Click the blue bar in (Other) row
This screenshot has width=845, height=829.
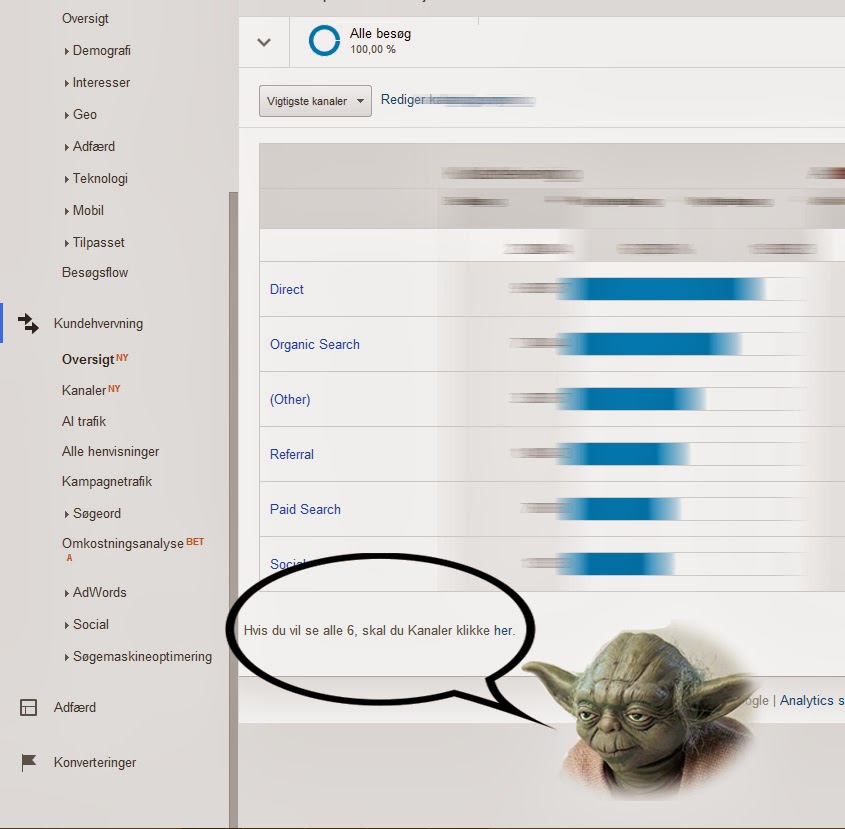pyautogui.click(x=631, y=399)
